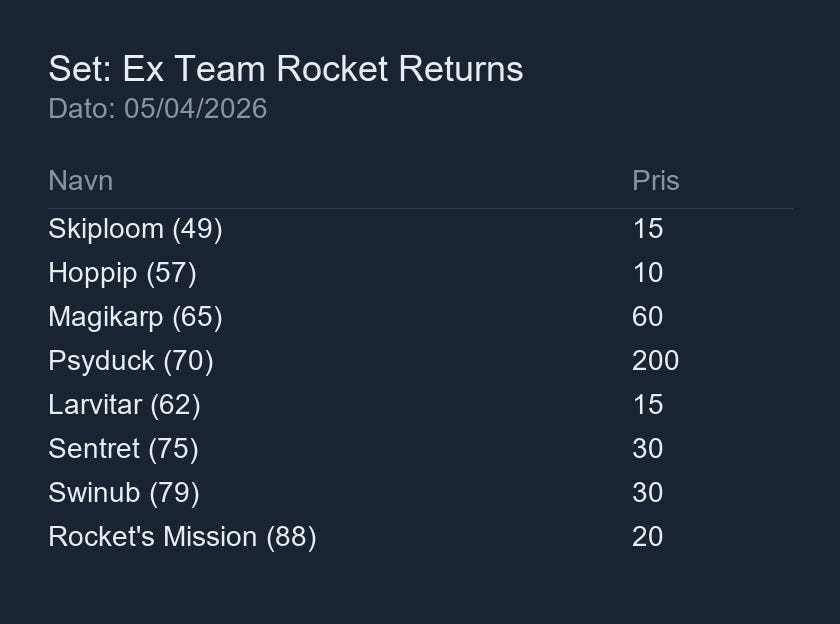This screenshot has width=840, height=624.
Task: Open the Hoppip (57) entry
Action: 122,273
